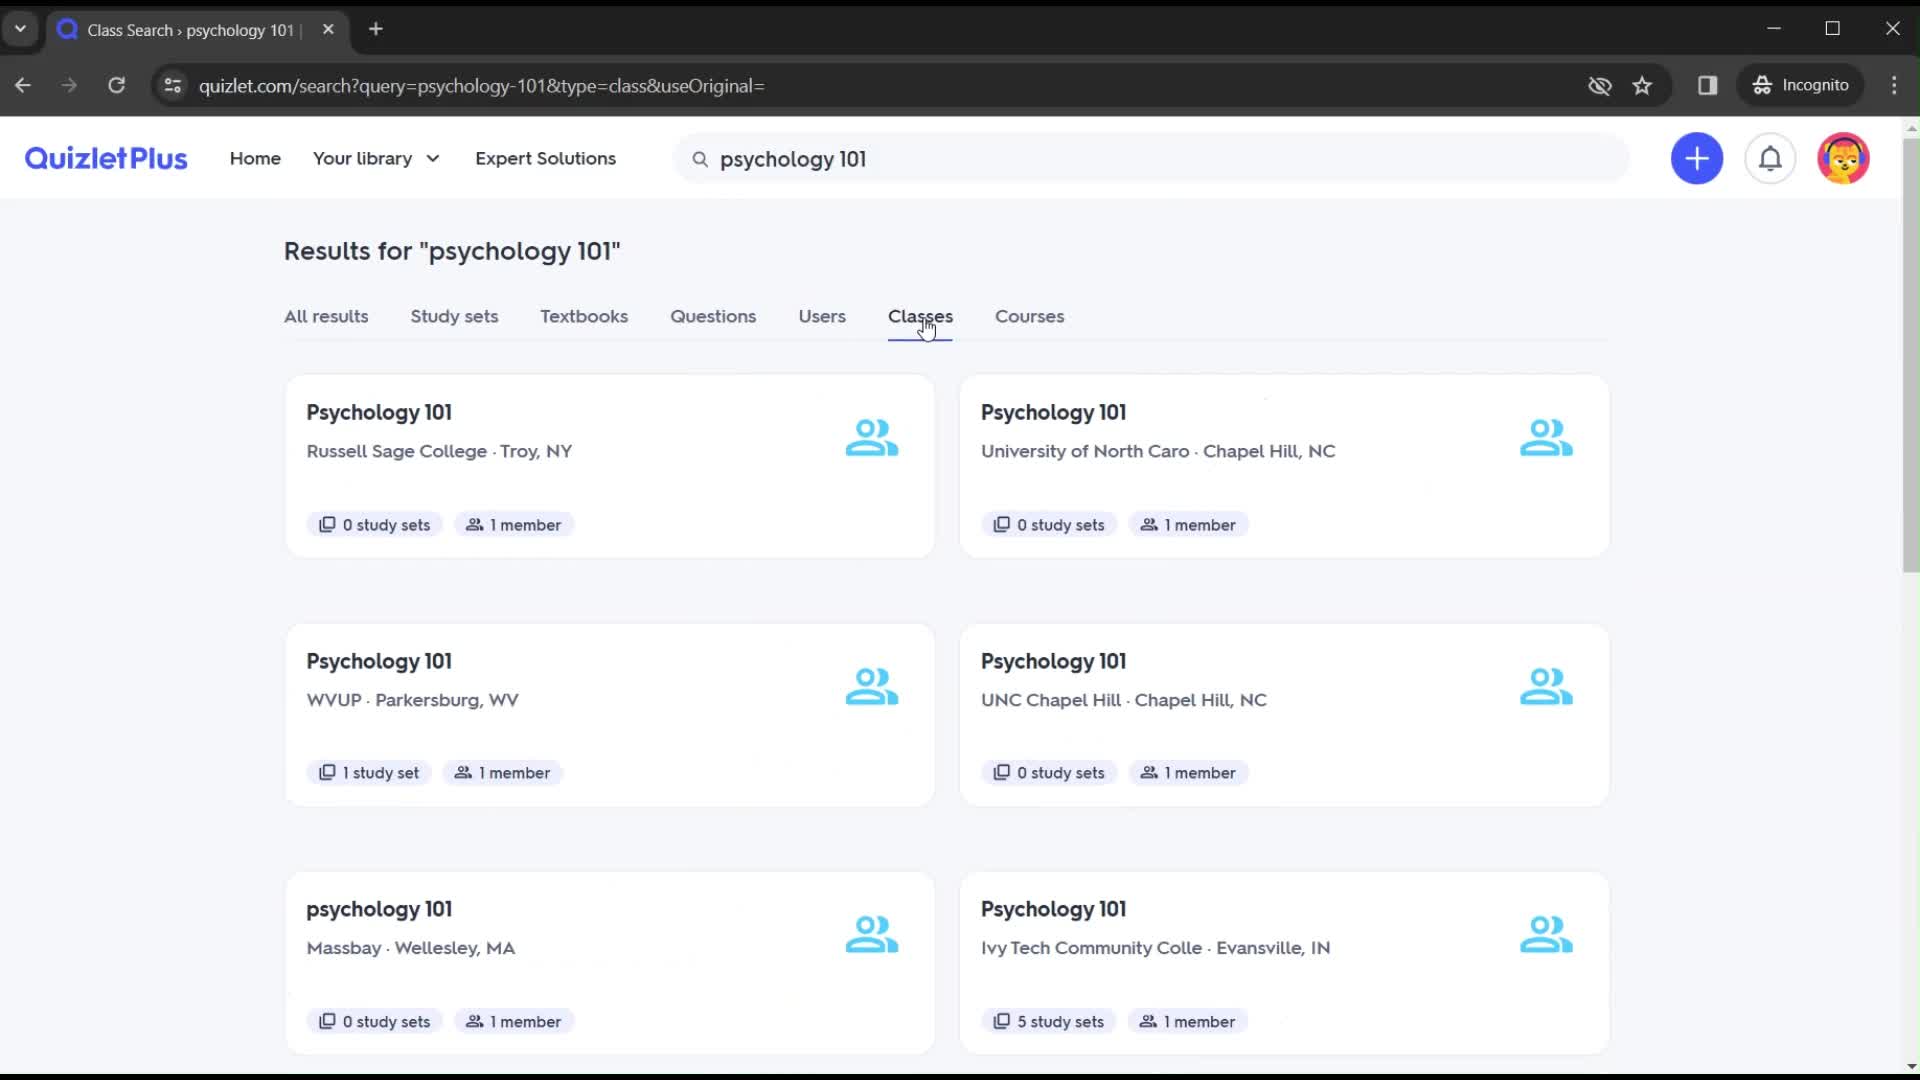
Task: Toggle the bookmark star icon in address bar
Action: [x=1644, y=86]
